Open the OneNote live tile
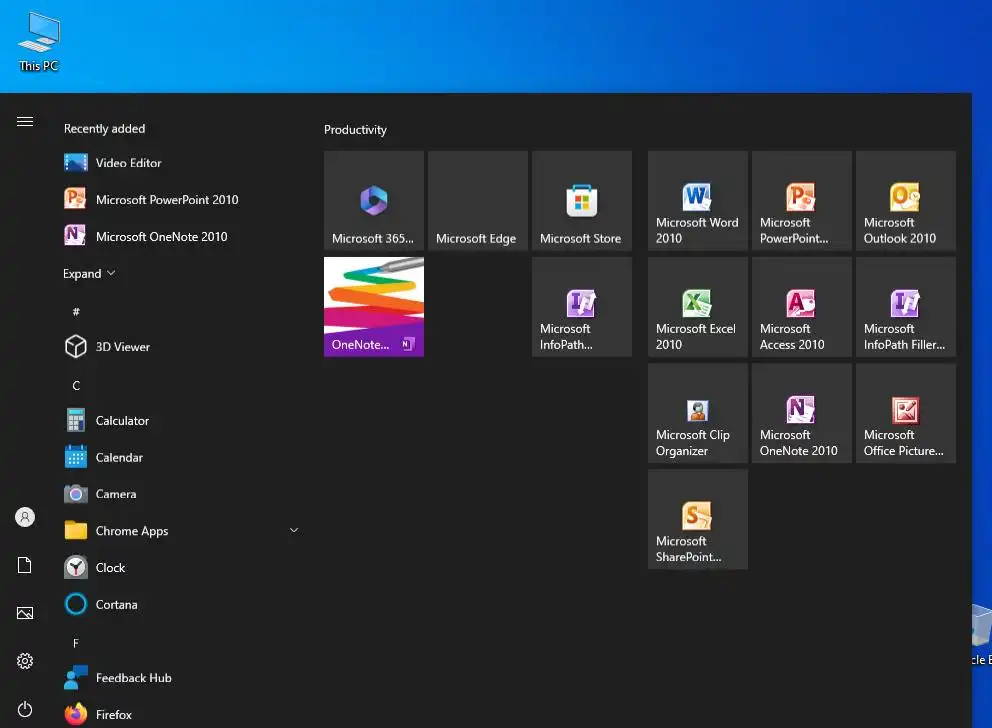992x728 pixels. 374,307
